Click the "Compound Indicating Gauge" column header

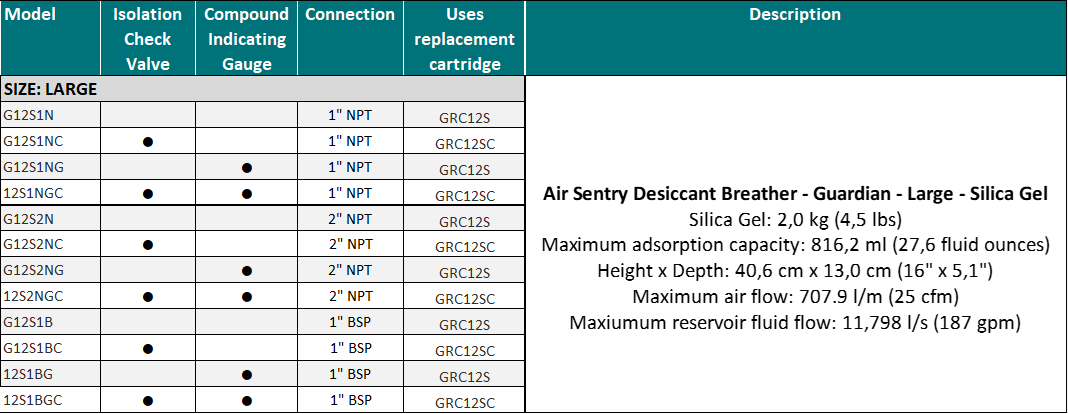coord(246,39)
